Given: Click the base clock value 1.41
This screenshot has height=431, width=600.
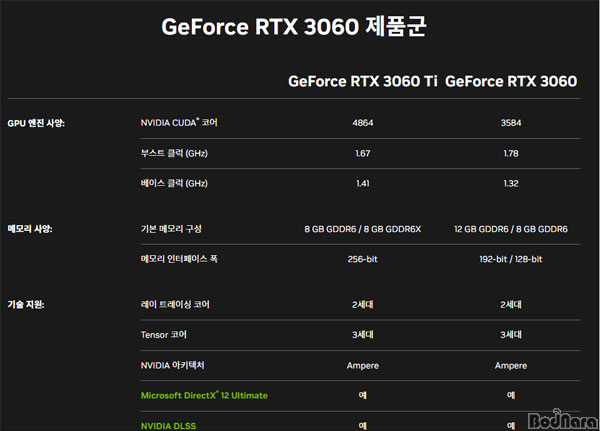Looking at the screenshot, I should (x=363, y=184).
